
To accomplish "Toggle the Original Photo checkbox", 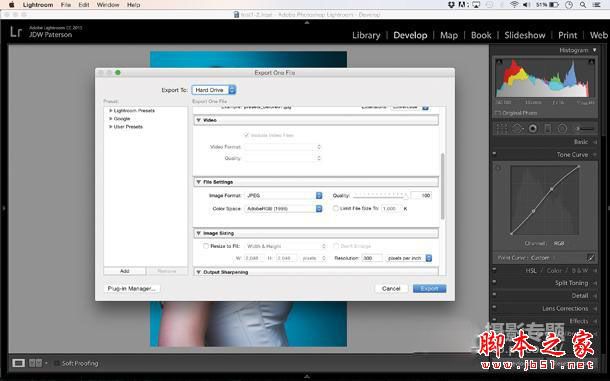I will click(x=498, y=113).
